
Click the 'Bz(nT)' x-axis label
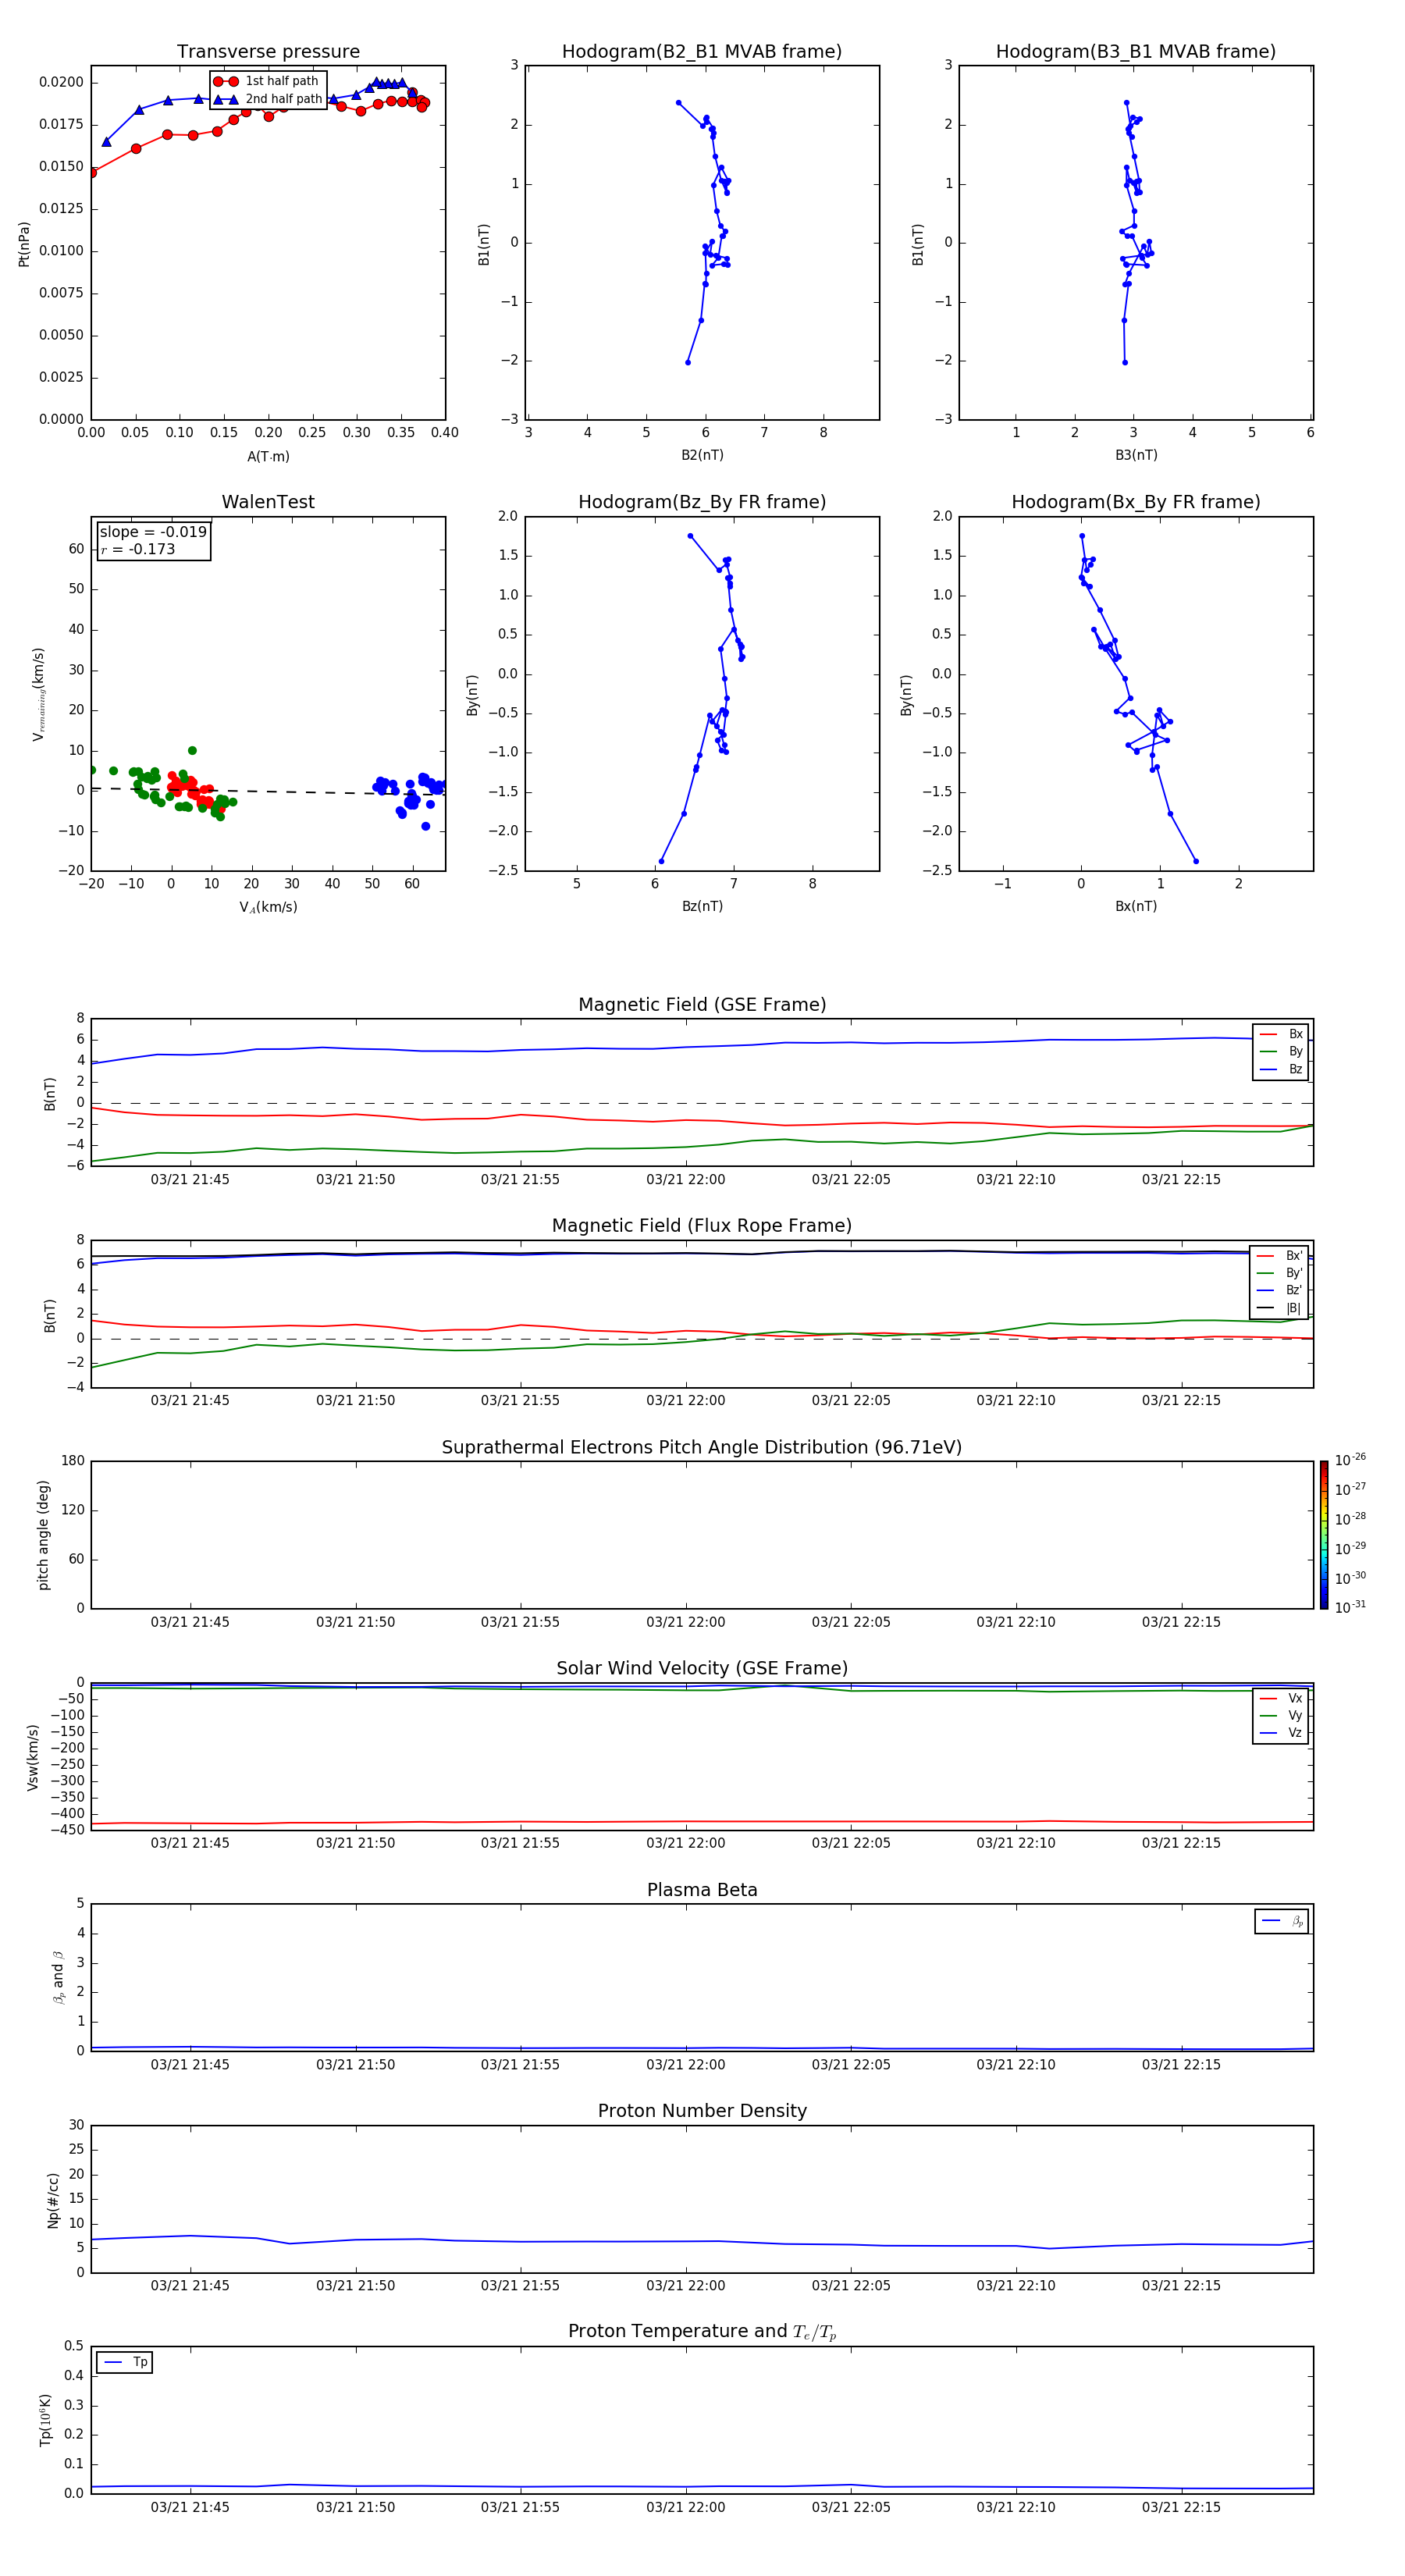click(702, 906)
